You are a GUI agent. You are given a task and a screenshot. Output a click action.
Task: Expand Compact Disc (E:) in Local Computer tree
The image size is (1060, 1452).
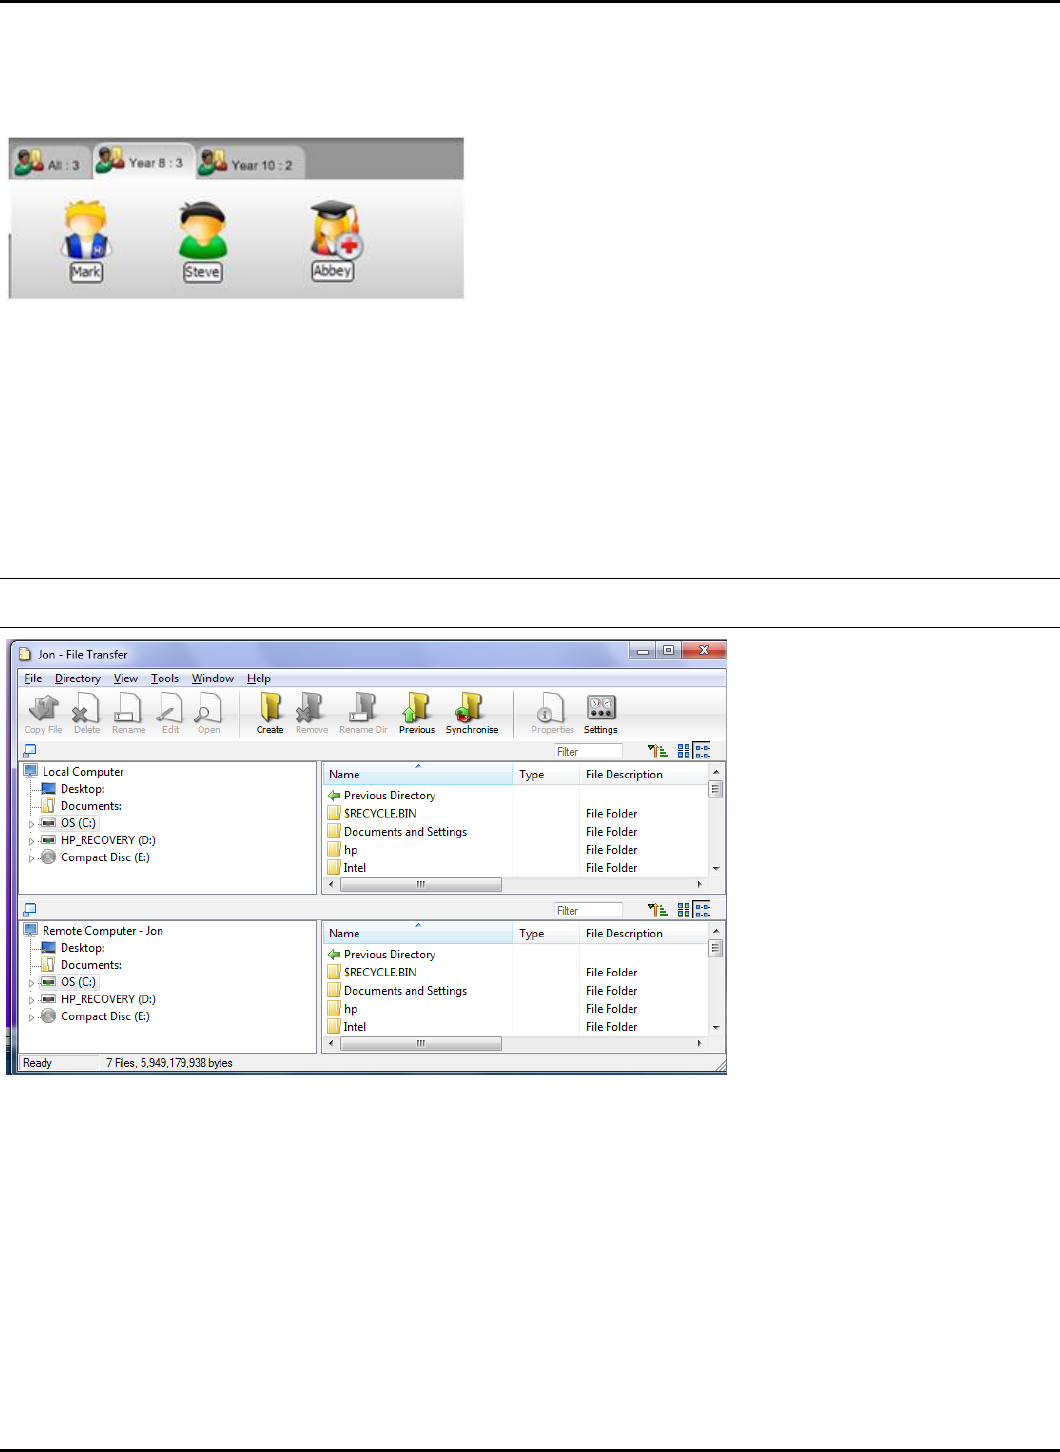point(31,858)
